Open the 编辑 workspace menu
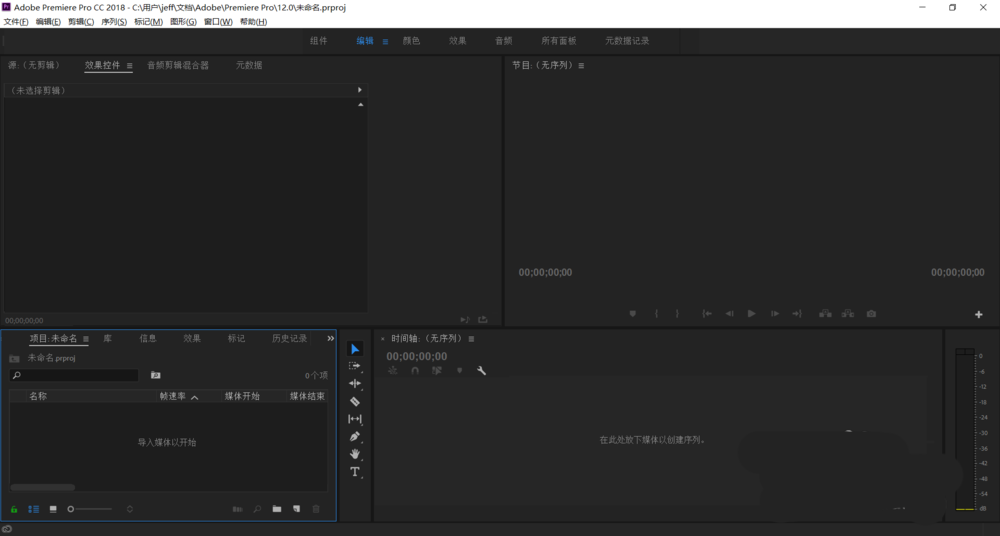The width and height of the screenshot is (1000, 536). pyautogui.click(x=385, y=41)
